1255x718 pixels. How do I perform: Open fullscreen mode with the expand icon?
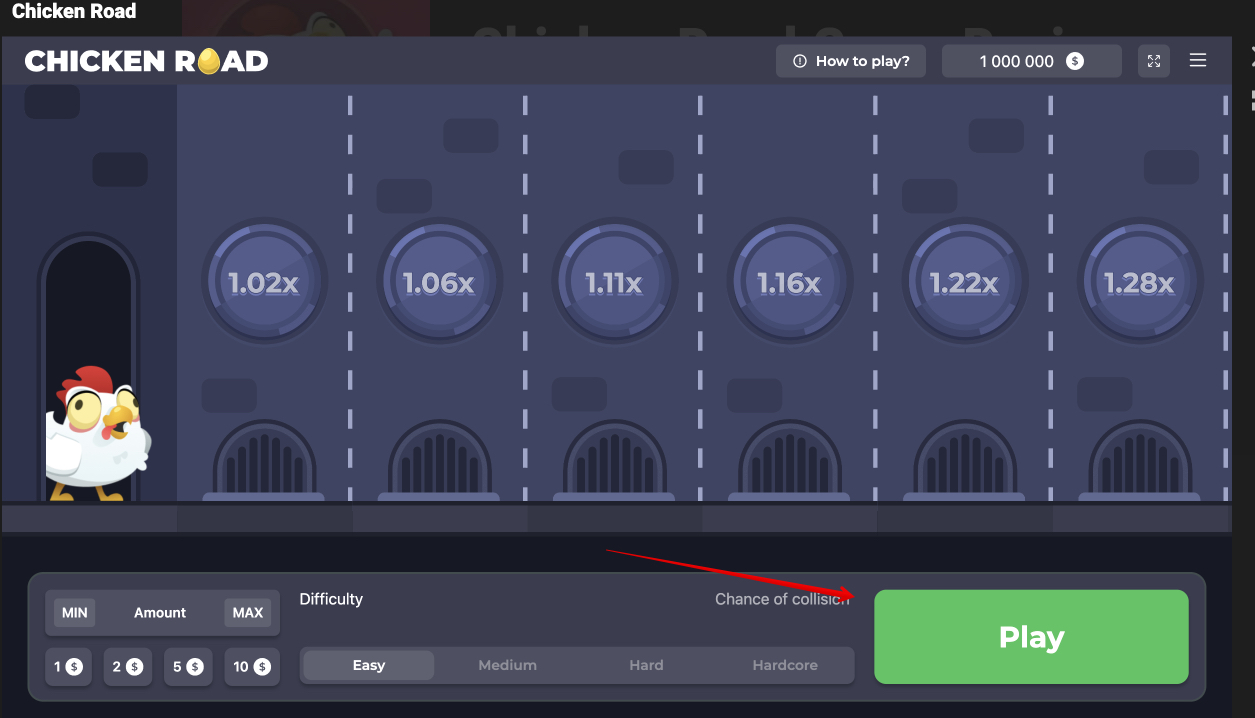click(1153, 60)
